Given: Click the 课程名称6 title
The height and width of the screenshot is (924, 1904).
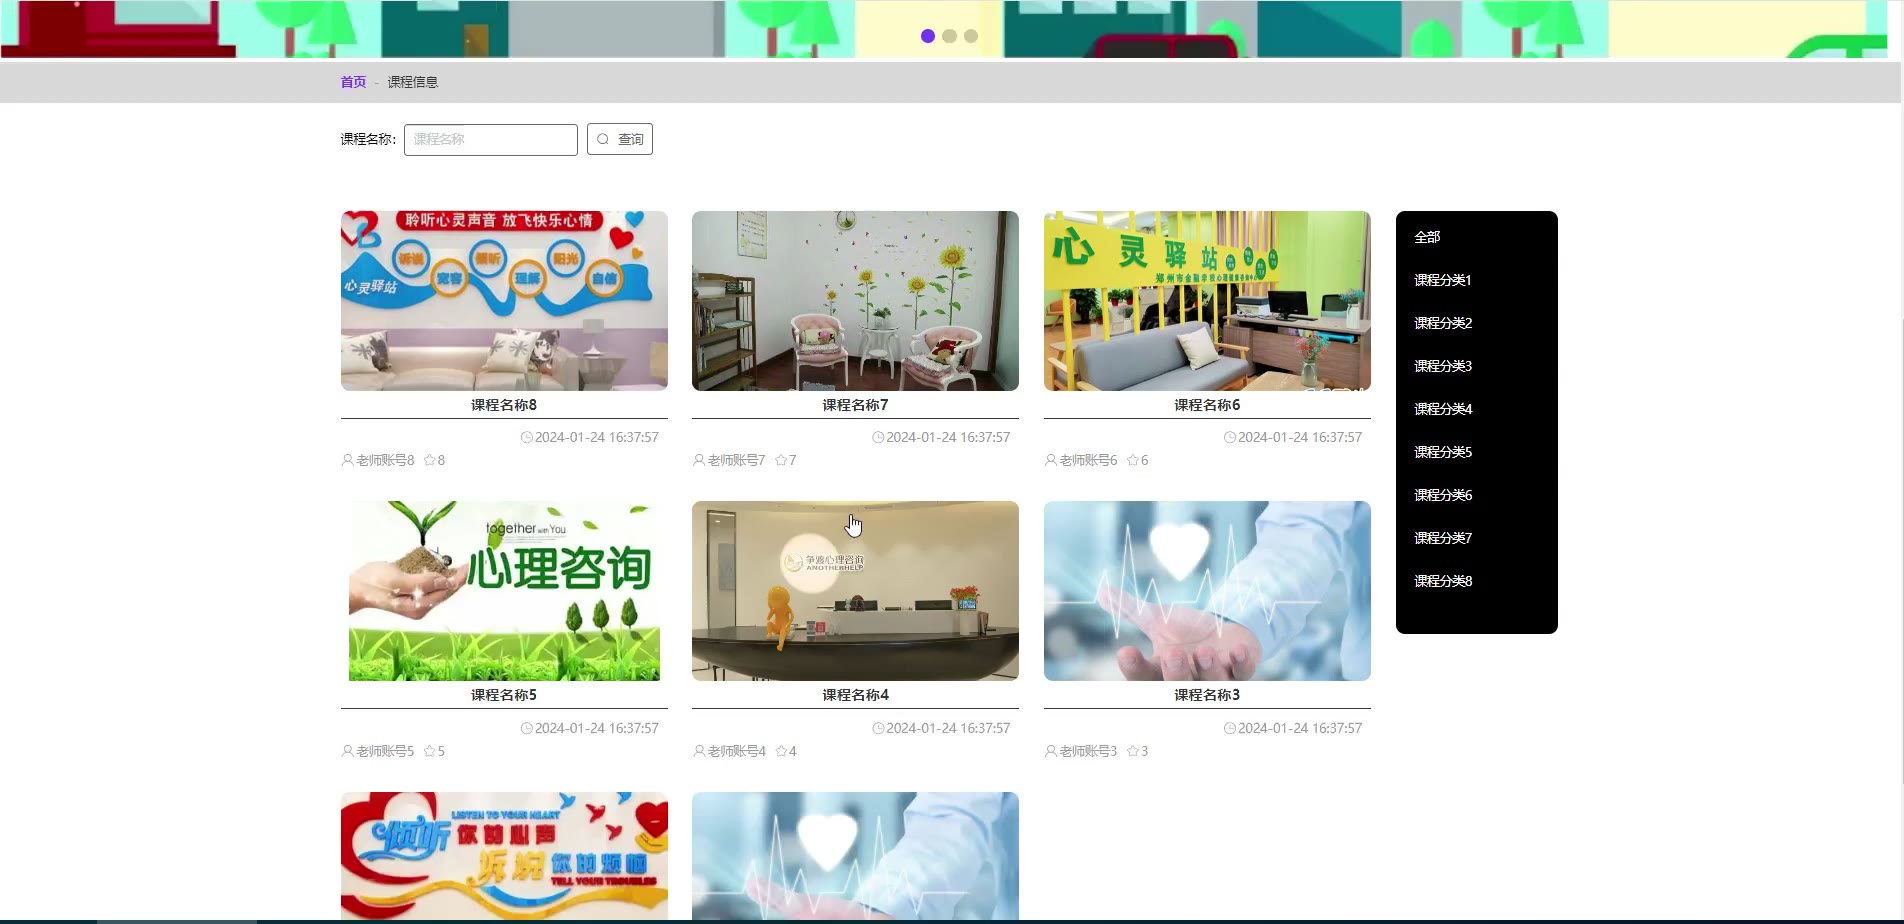Looking at the screenshot, I should (x=1207, y=405).
